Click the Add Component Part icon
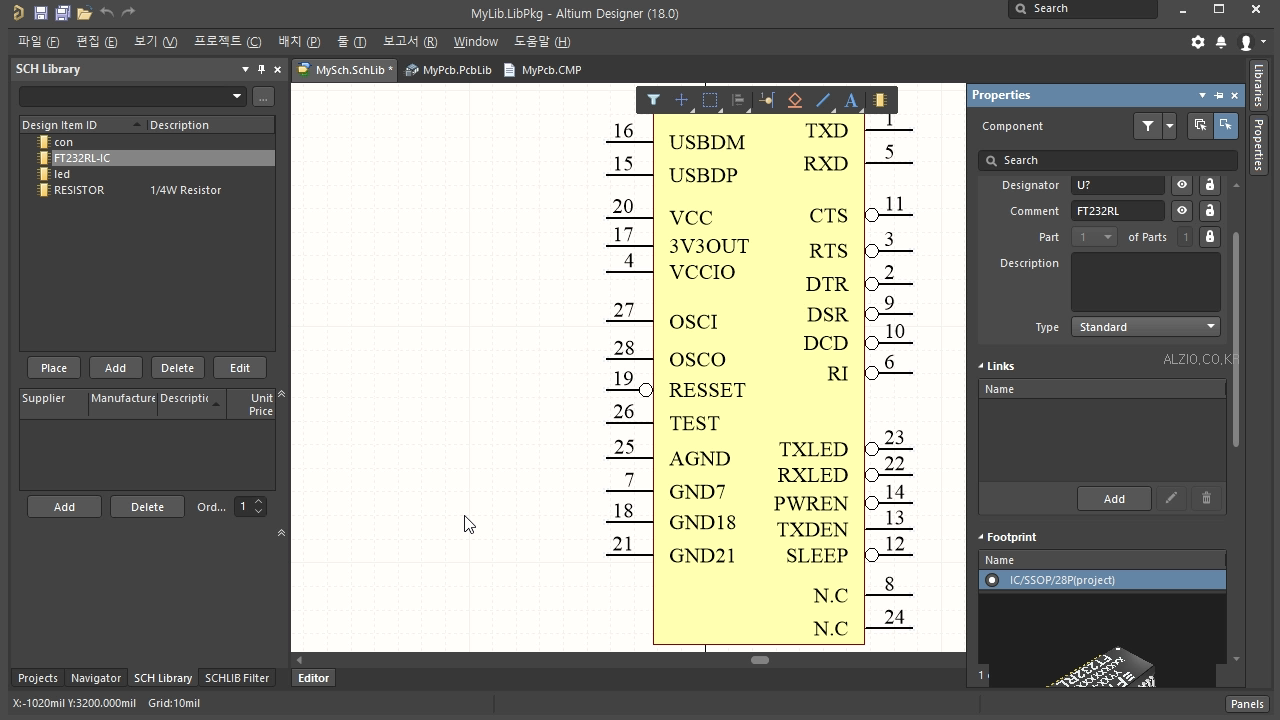This screenshot has height=720, width=1280. (880, 100)
